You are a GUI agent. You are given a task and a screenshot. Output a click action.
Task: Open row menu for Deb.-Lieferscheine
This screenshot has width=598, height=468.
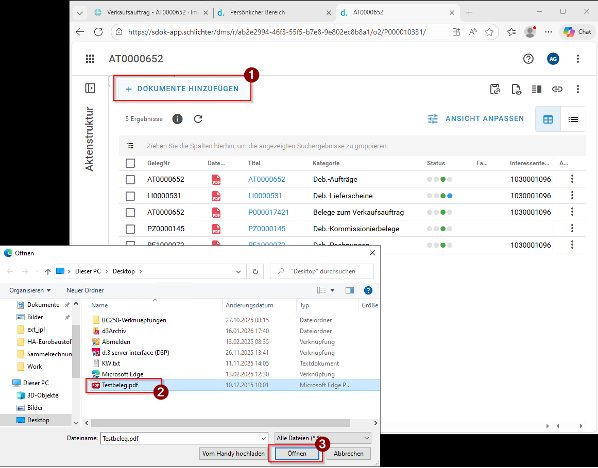[x=572, y=195]
